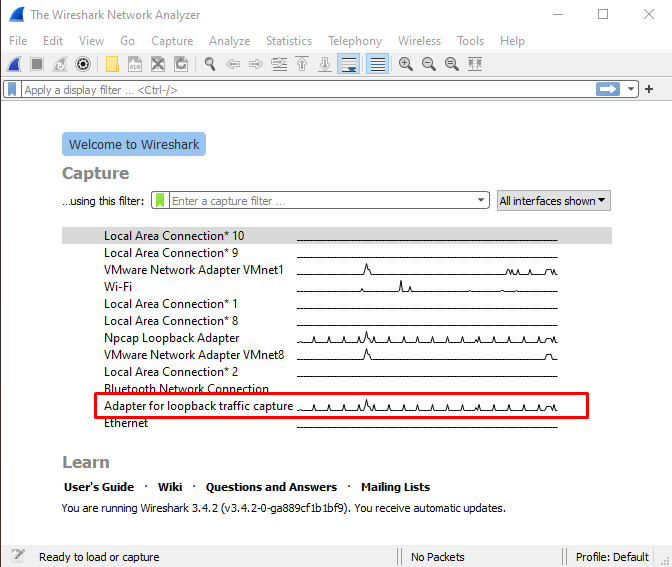The height and width of the screenshot is (567, 672).
Task: Find a packet magnifier icon
Action: (210, 64)
